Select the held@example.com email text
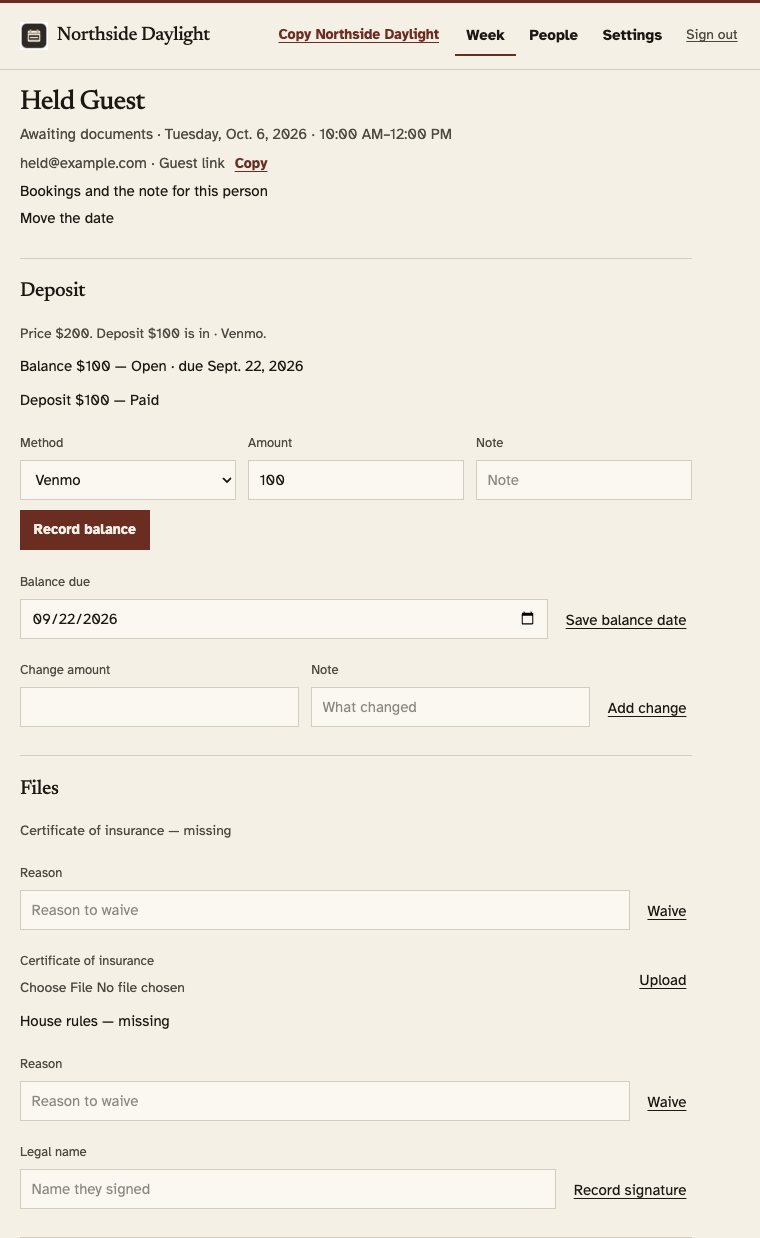The height and width of the screenshot is (1238, 760). [x=83, y=163]
